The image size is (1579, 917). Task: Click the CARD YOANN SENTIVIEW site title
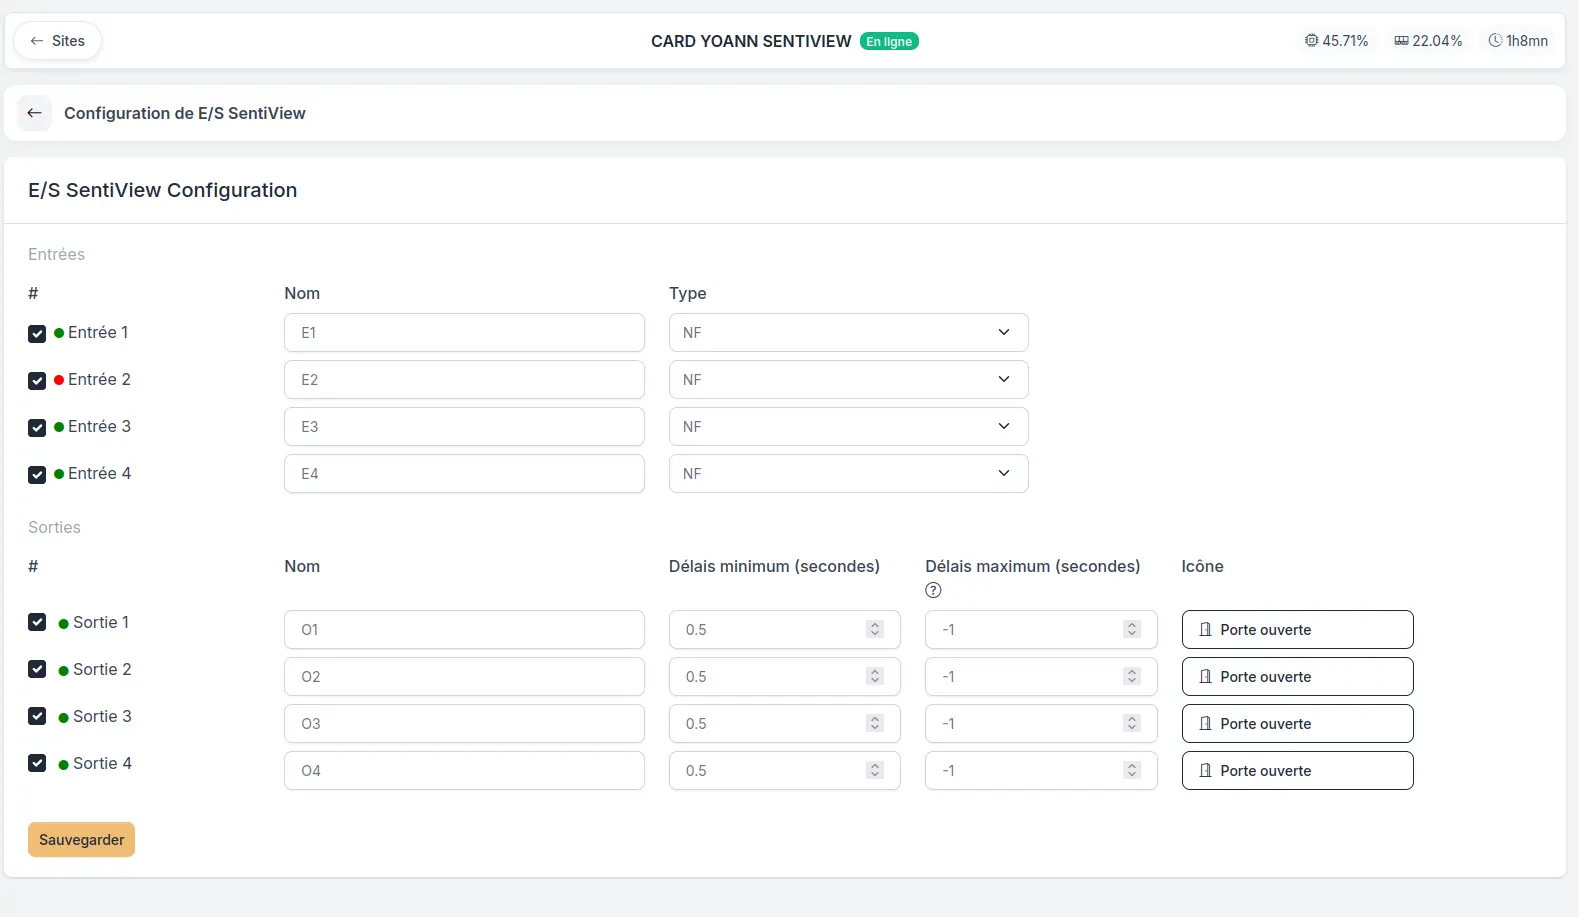pos(751,41)
